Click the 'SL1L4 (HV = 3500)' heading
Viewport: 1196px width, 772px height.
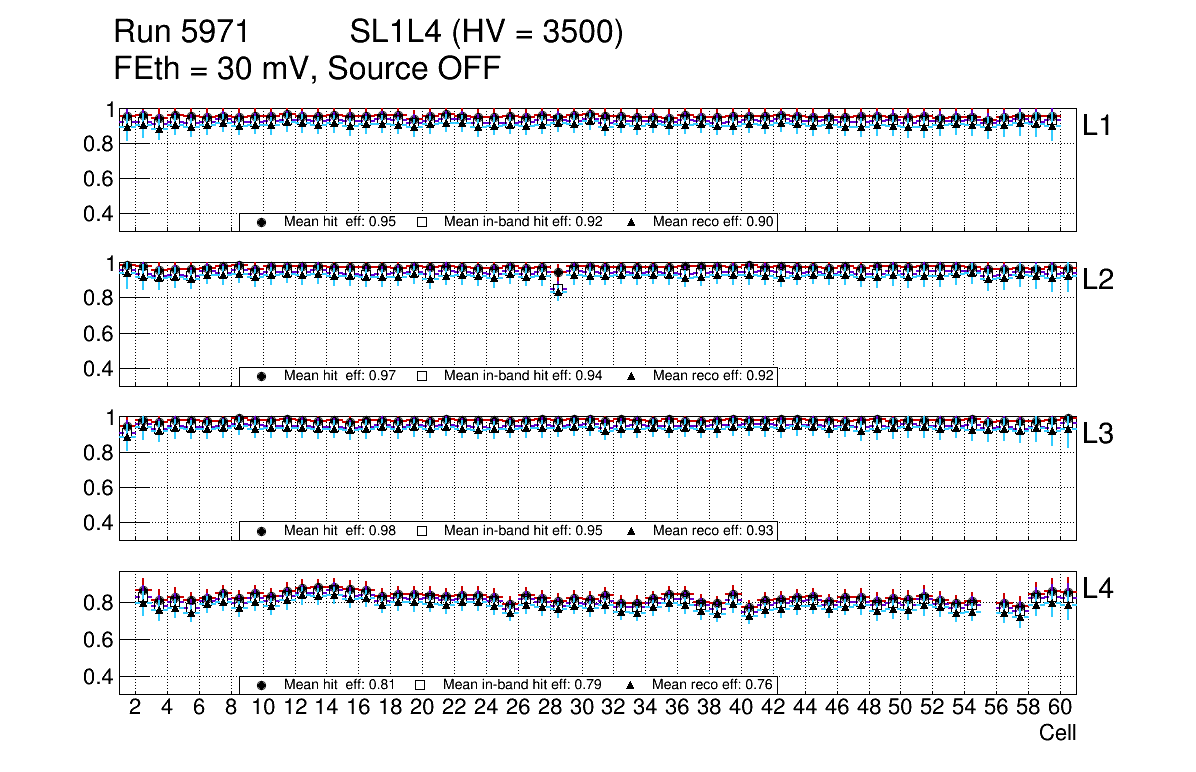486,33
